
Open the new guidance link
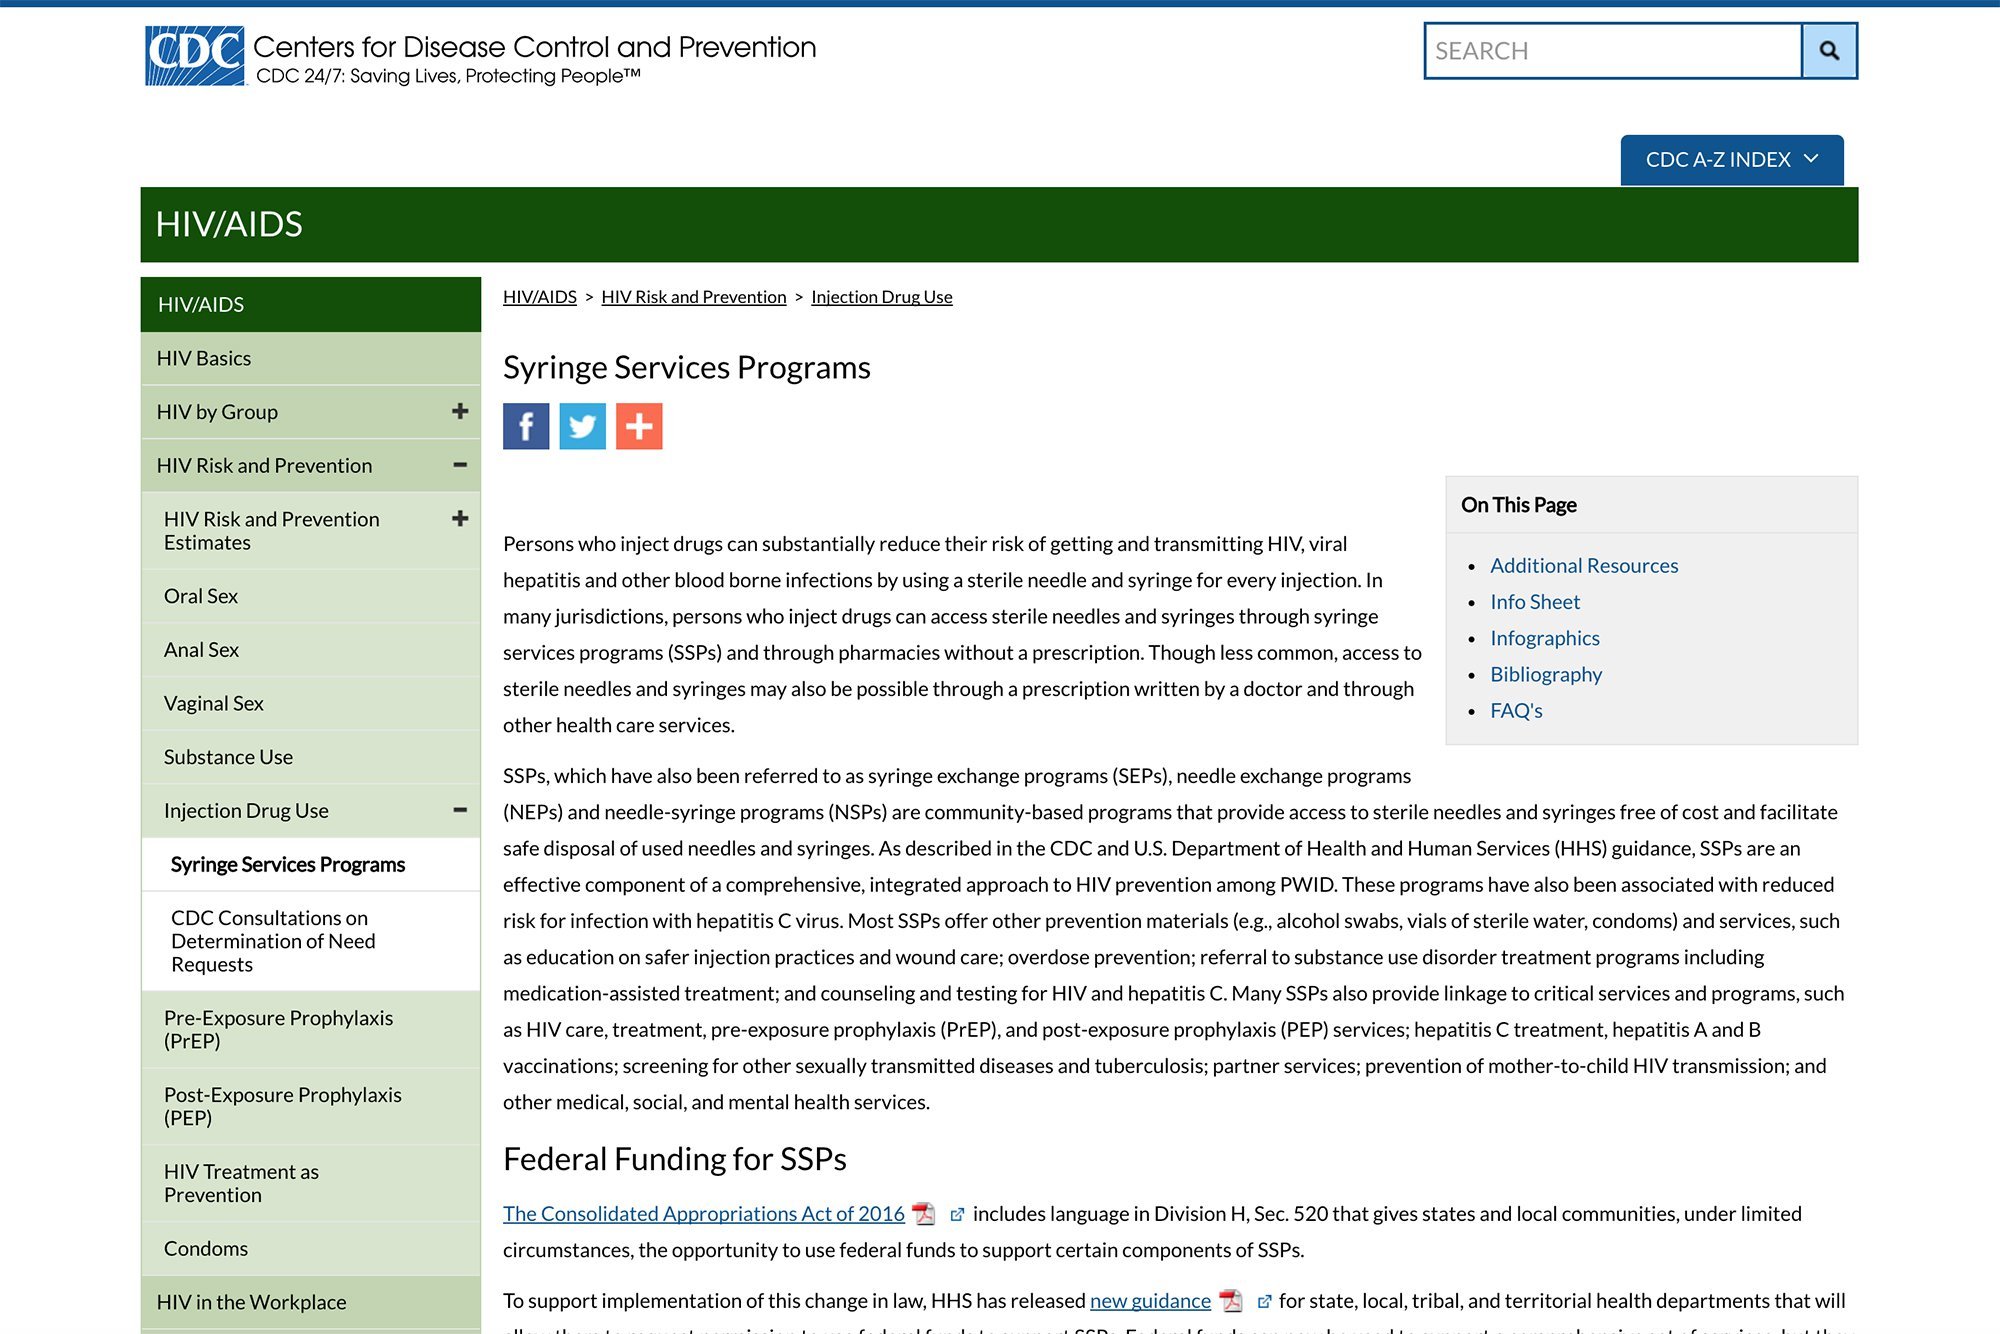1150,1301
